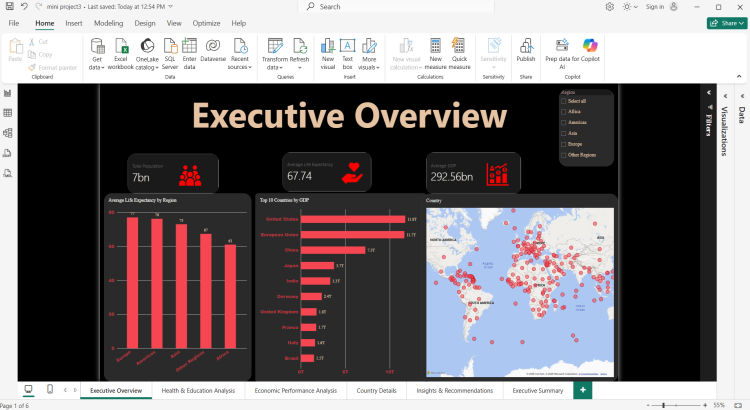Open Dataverse connector
This screenshot has height=410, width=750.
[x=213, y=50]
